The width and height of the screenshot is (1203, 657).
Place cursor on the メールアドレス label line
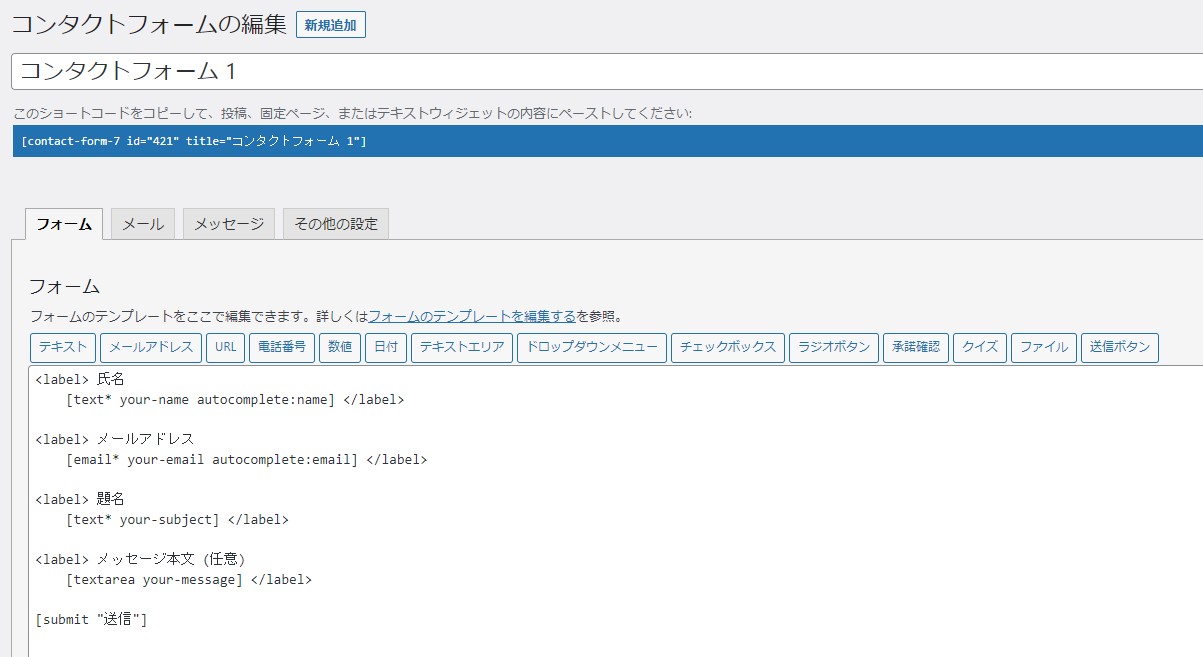(115, 439)
